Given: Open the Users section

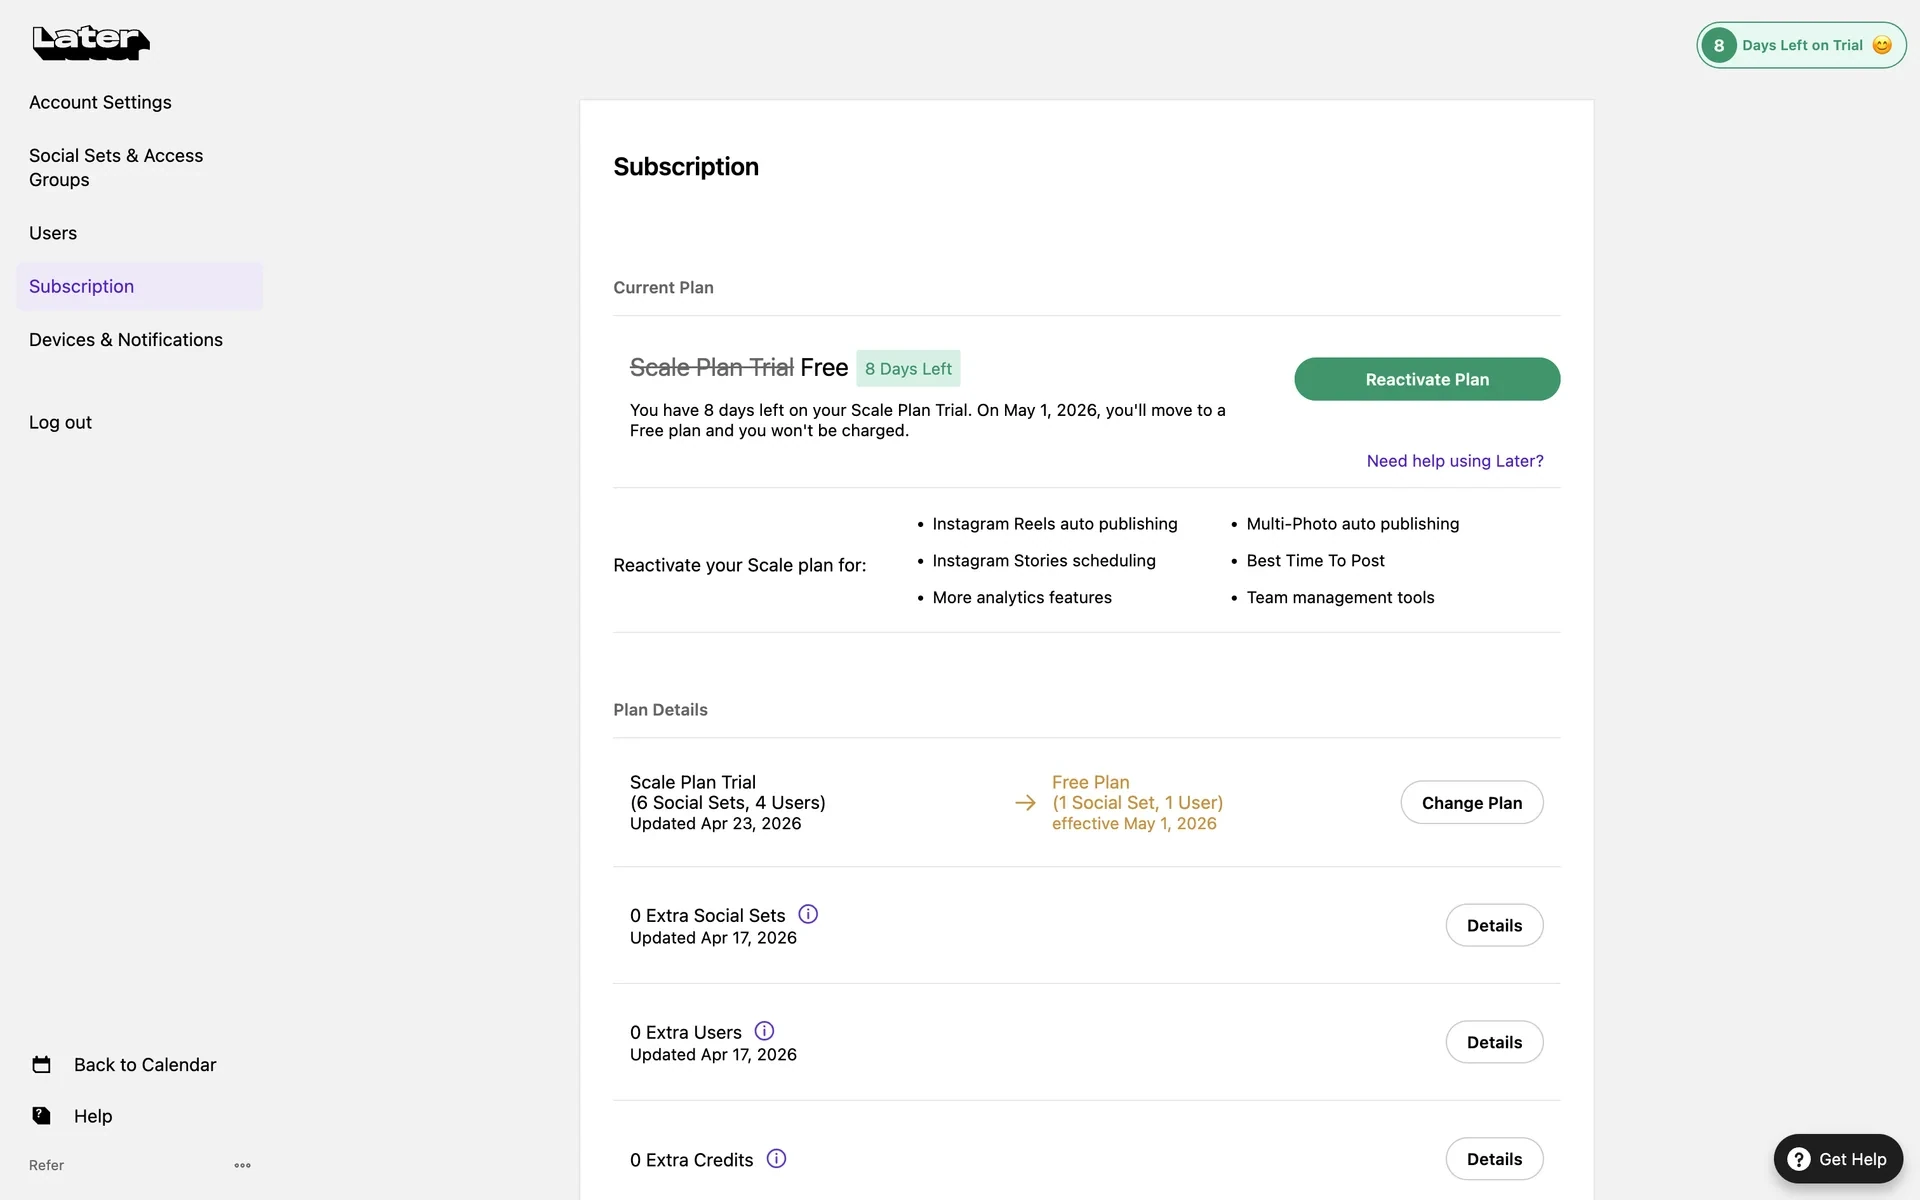Looking at the screenshot, I should click(x=53, y=233).
